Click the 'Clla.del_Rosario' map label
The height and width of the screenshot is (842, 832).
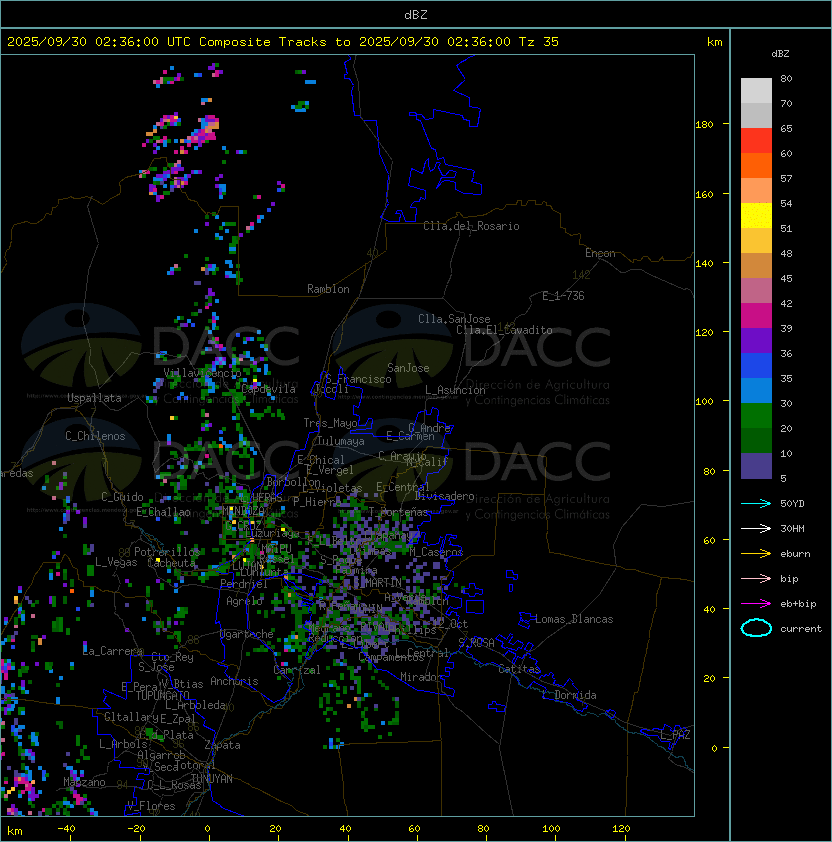[471, 226]
